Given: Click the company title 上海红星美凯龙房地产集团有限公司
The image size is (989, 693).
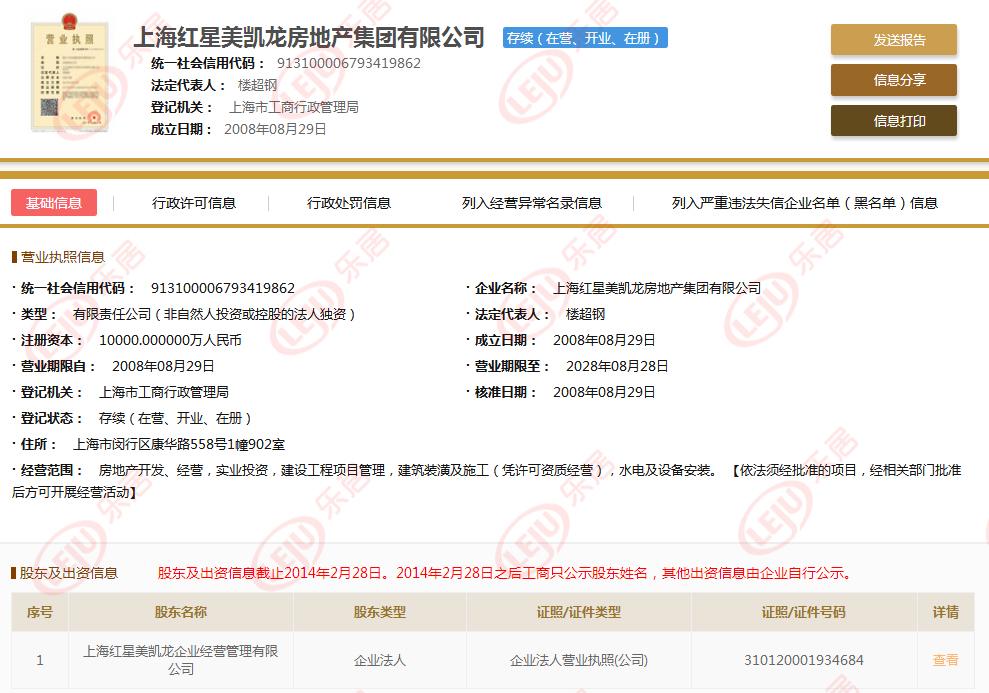Looking at the screenshot, I should [x=309, y=37].
